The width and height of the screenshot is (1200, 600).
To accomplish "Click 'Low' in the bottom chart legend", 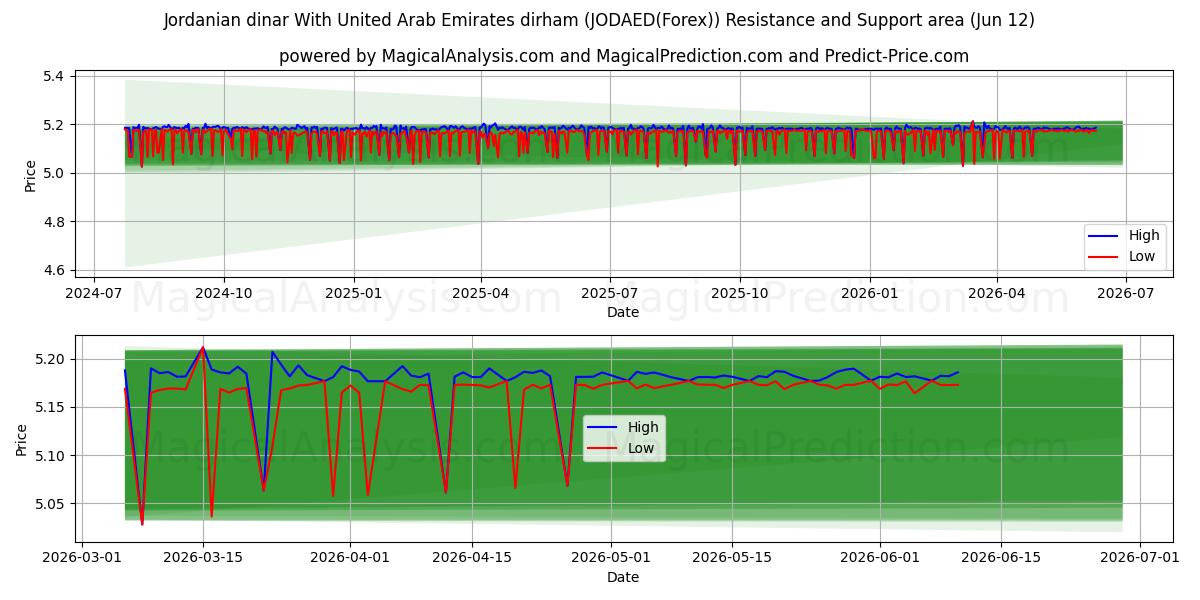I will point(641,448).
